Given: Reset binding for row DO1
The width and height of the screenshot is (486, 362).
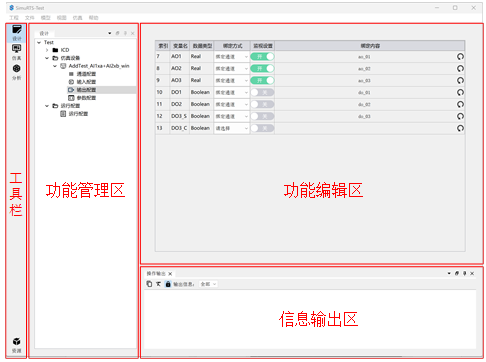Looking at the screenshot, I should pyautogui.click(x=460, y=92).
